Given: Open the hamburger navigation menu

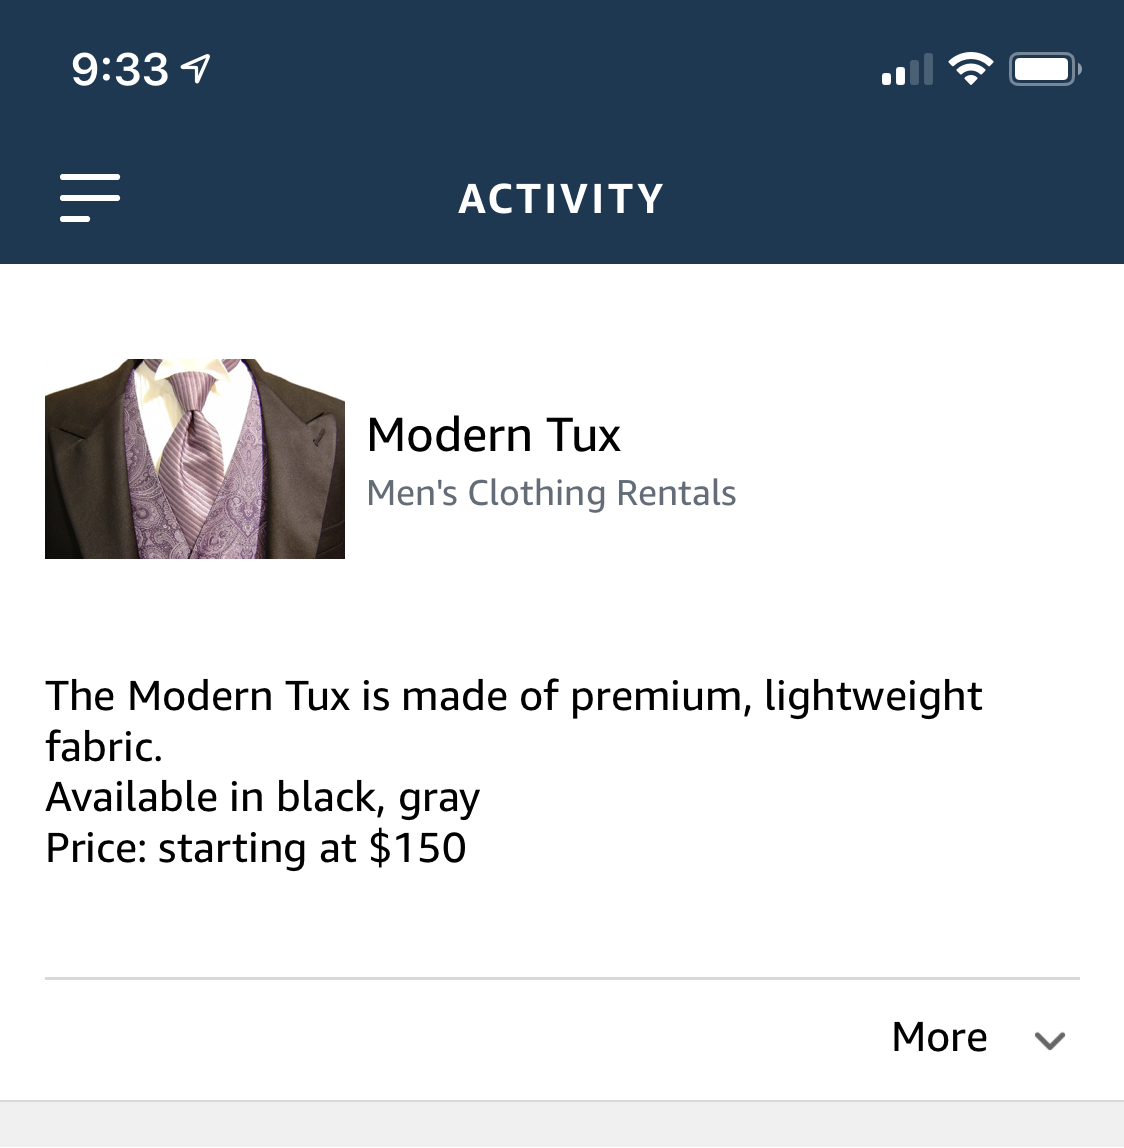Looking at the screenshot, I should point(90,197).
